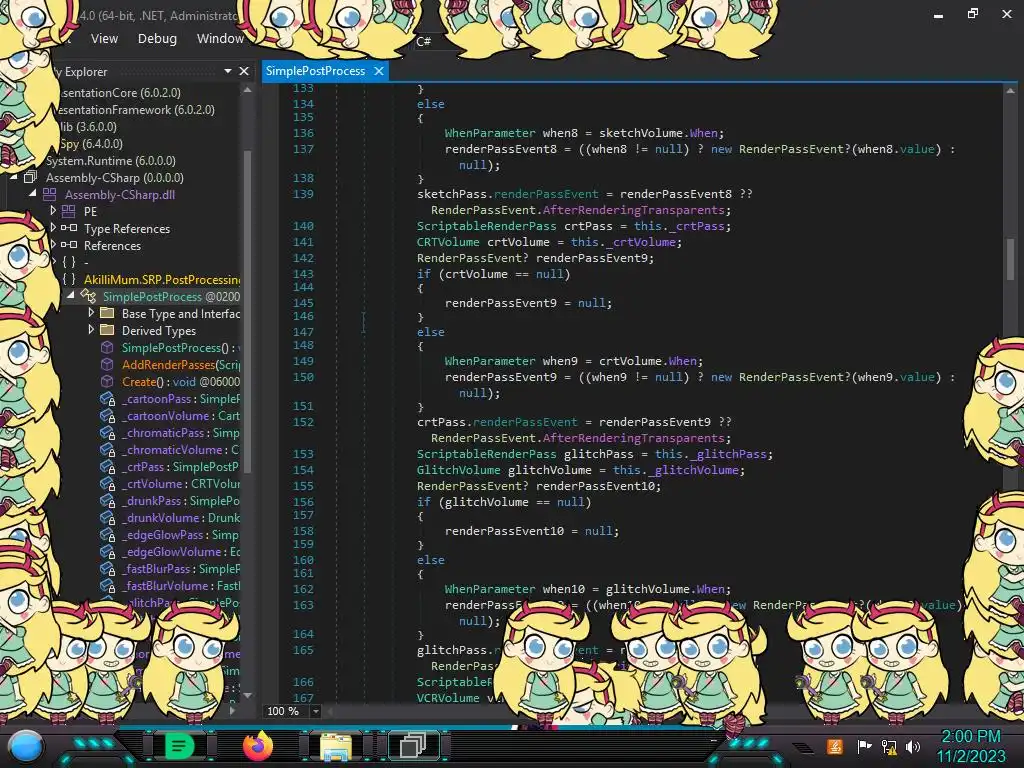This screenshot has height=768, width=1024.
Task: Click Assembly Explorer scroll-down arrow
Action: click(248, 696)
